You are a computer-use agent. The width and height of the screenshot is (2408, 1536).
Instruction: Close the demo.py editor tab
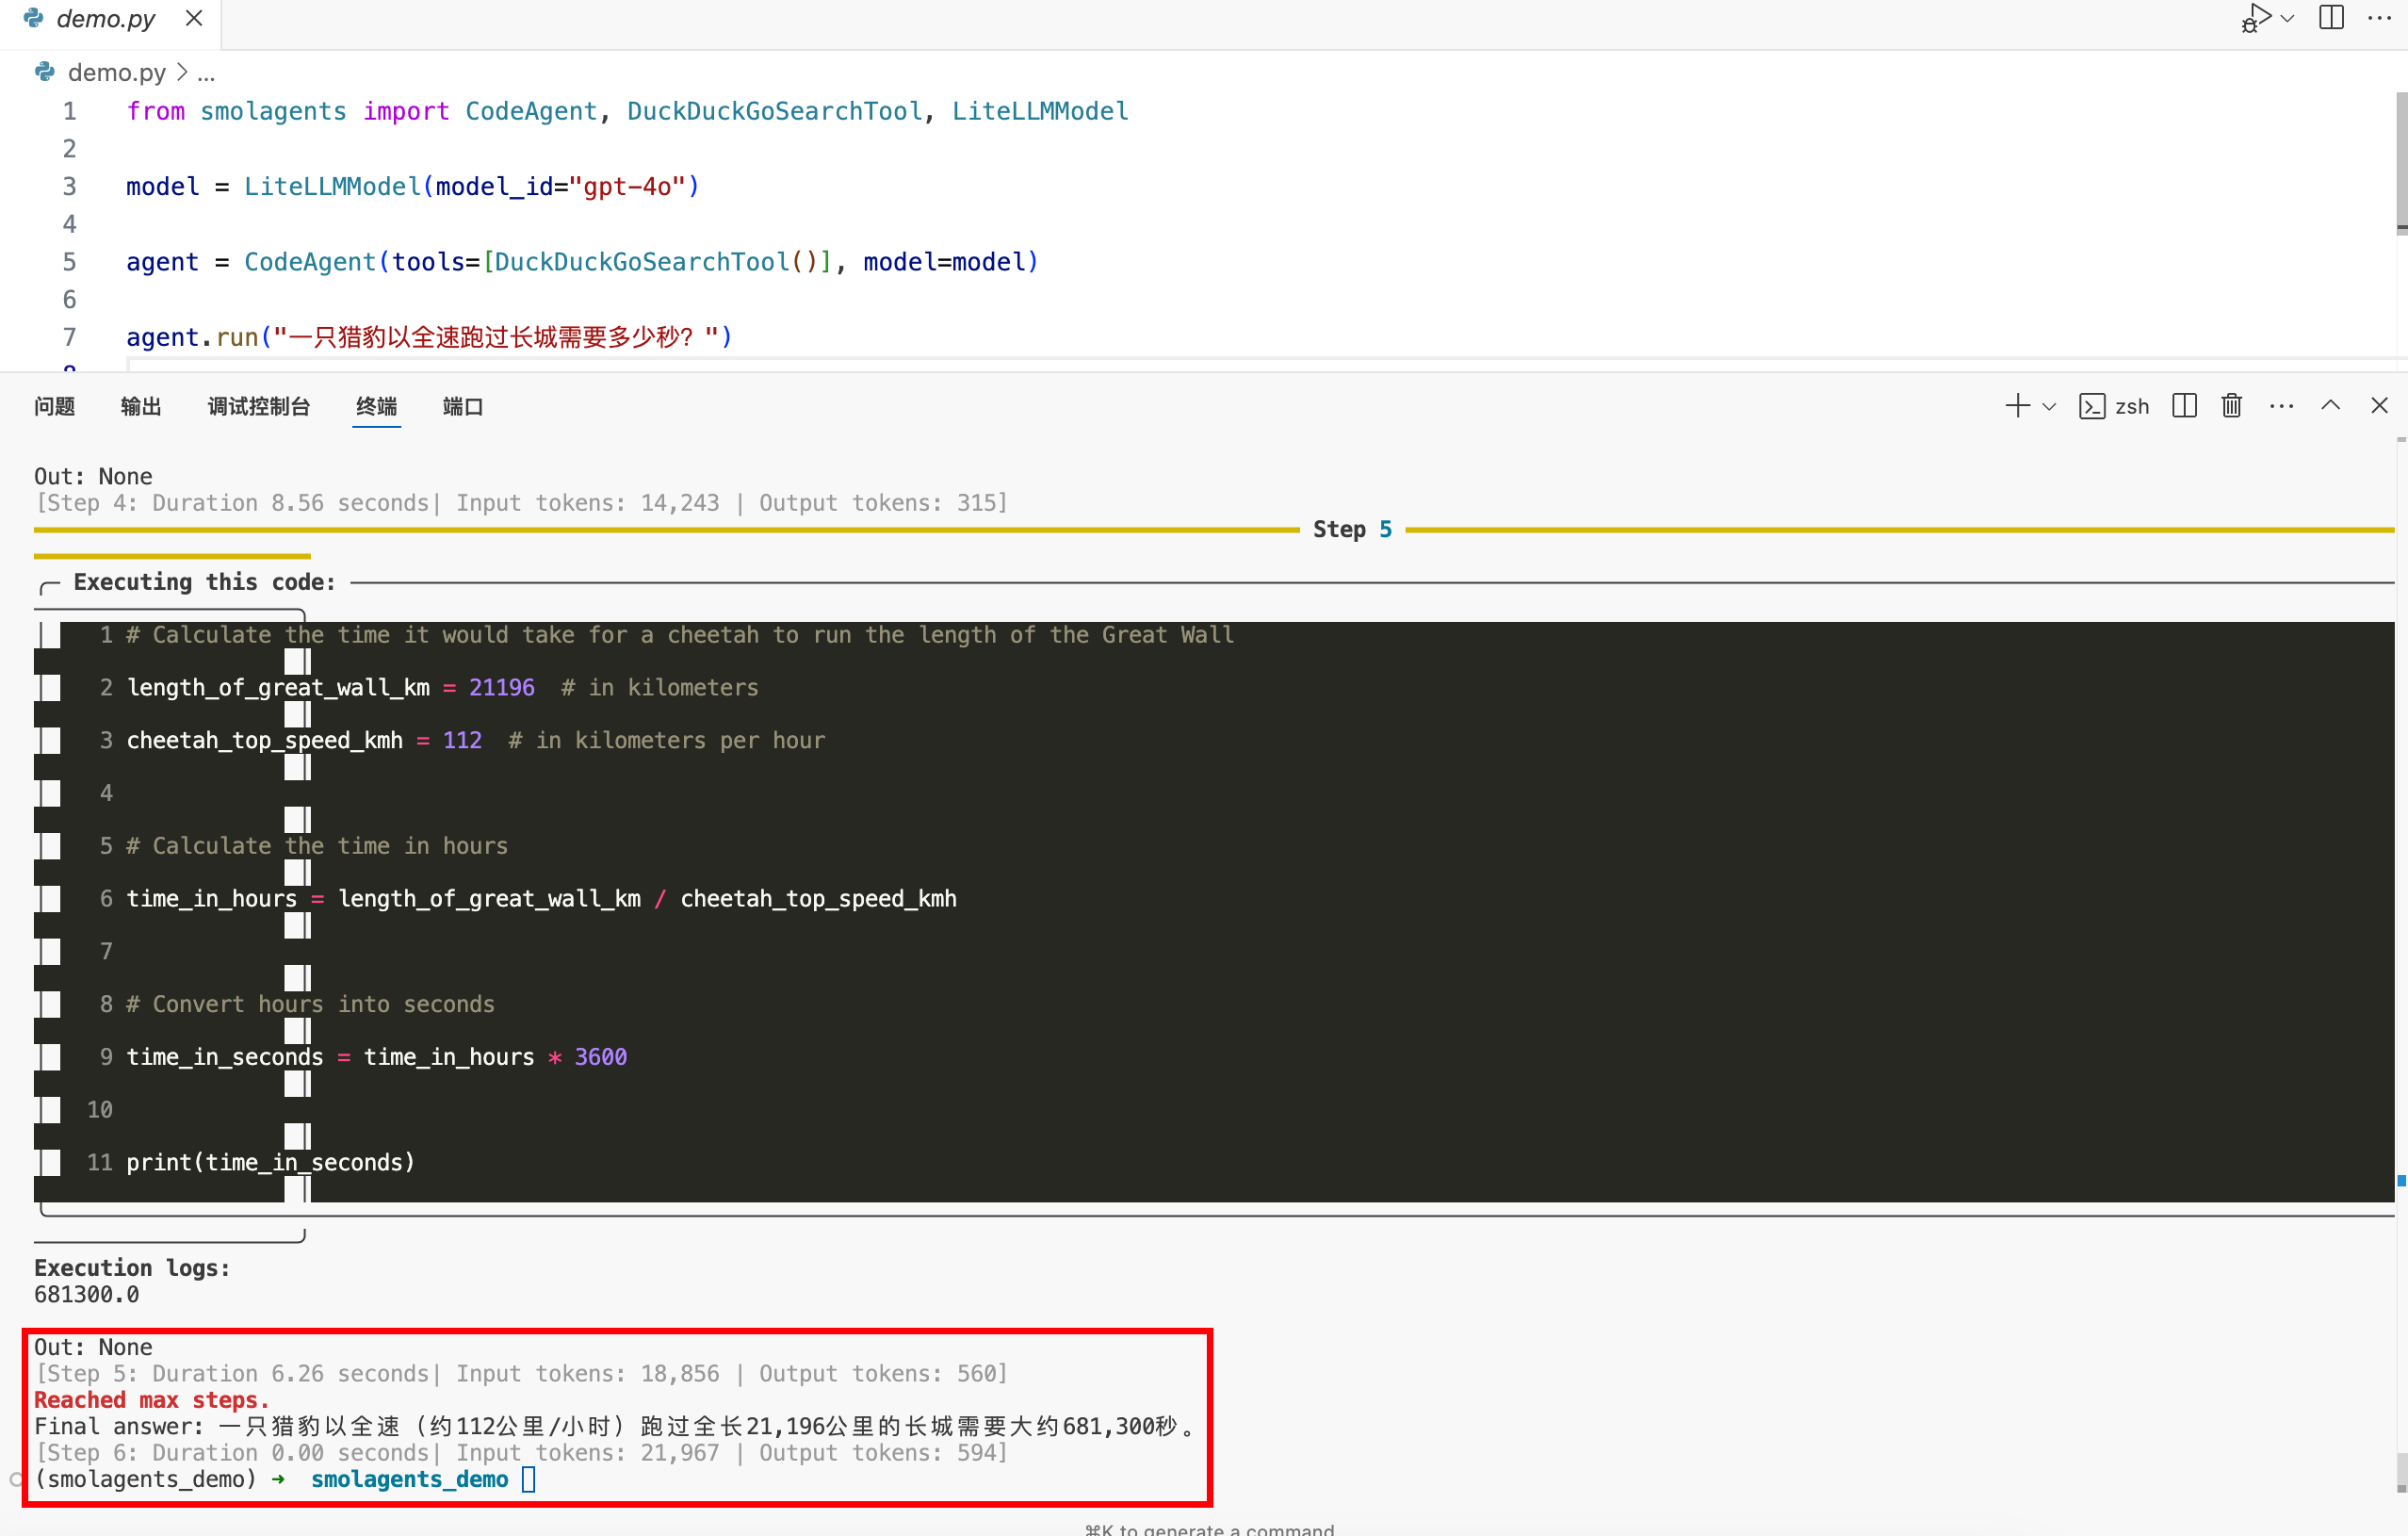point(194,18)
